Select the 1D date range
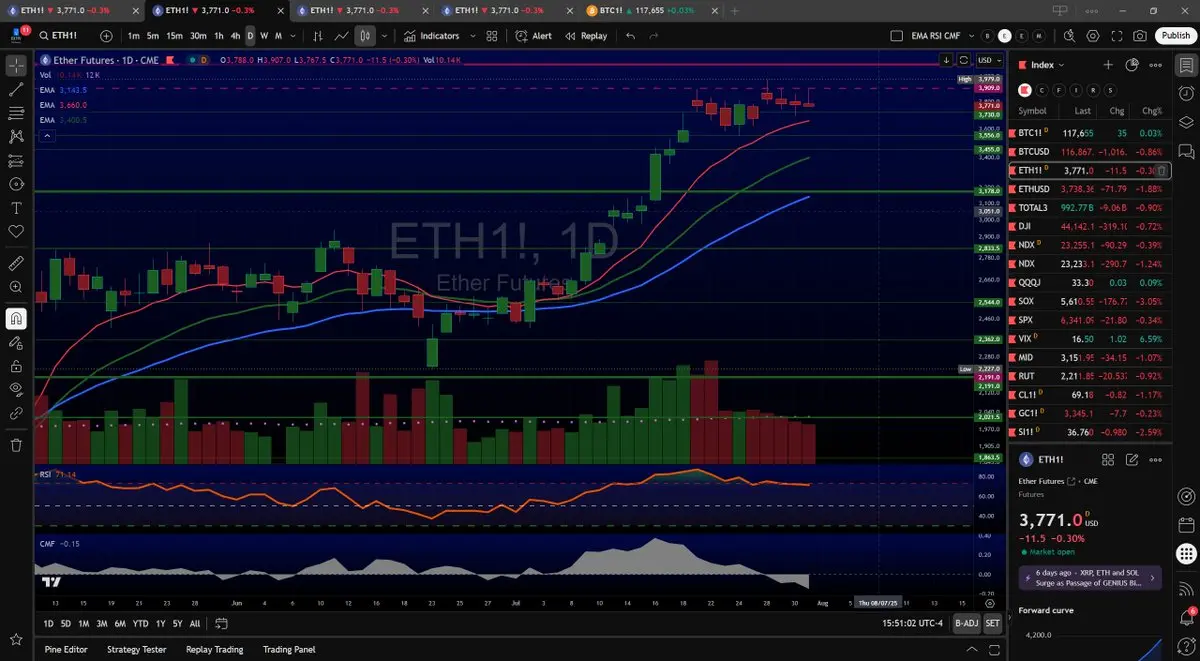Screen dimensions: 1200x661 (48, 623)
